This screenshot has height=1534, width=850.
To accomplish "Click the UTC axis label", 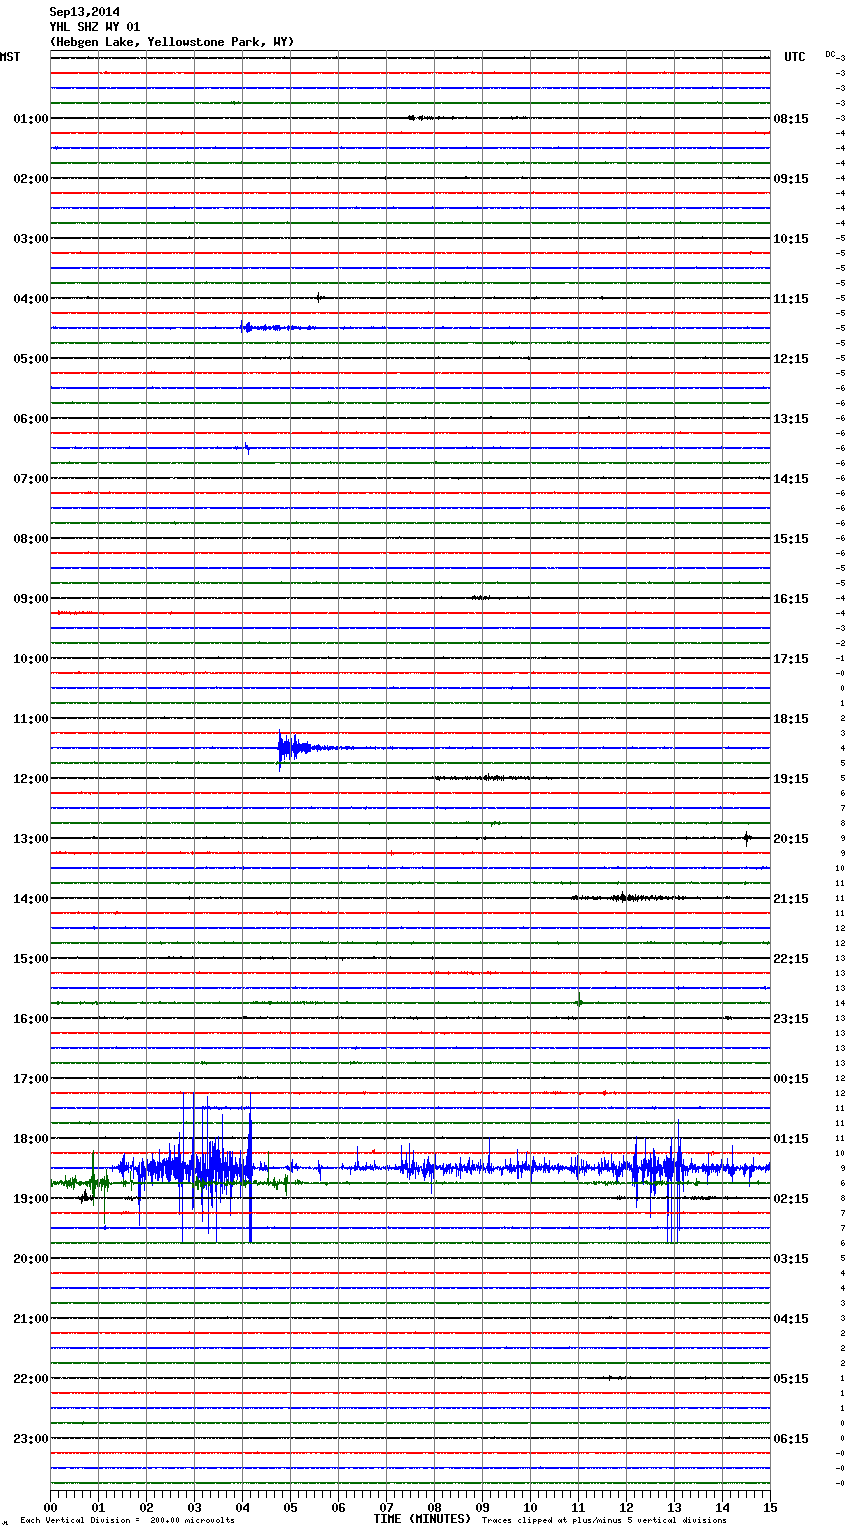I will (794, 57).
